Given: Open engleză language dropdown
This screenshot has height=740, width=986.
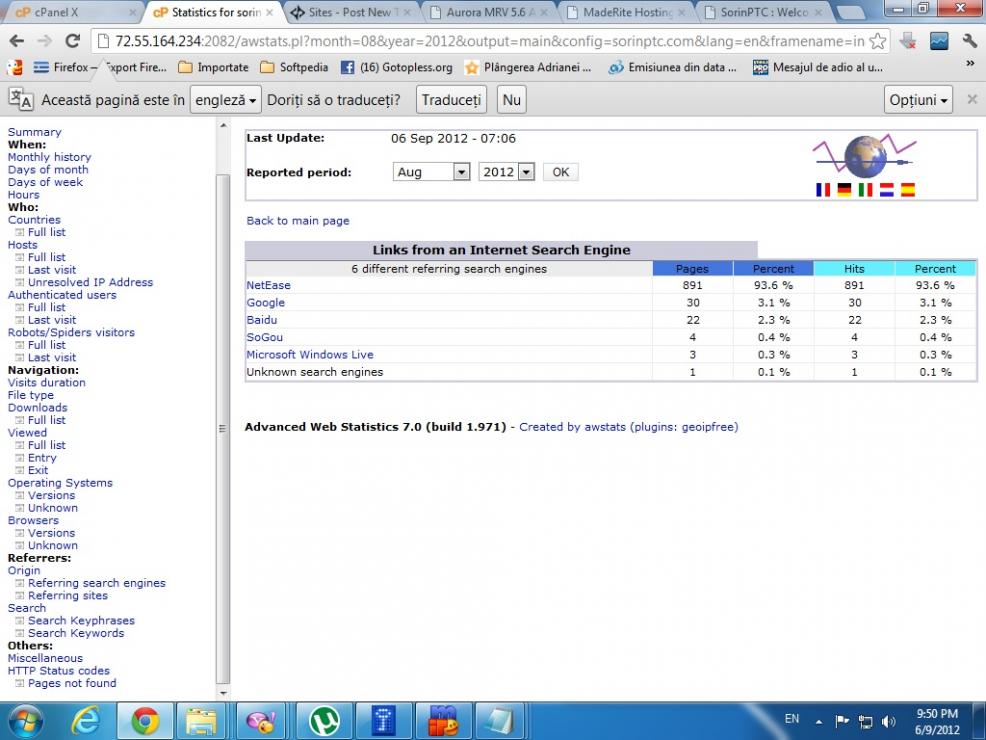Looking at the screenshot, I should pyautogui.click(x=226, y=100).
